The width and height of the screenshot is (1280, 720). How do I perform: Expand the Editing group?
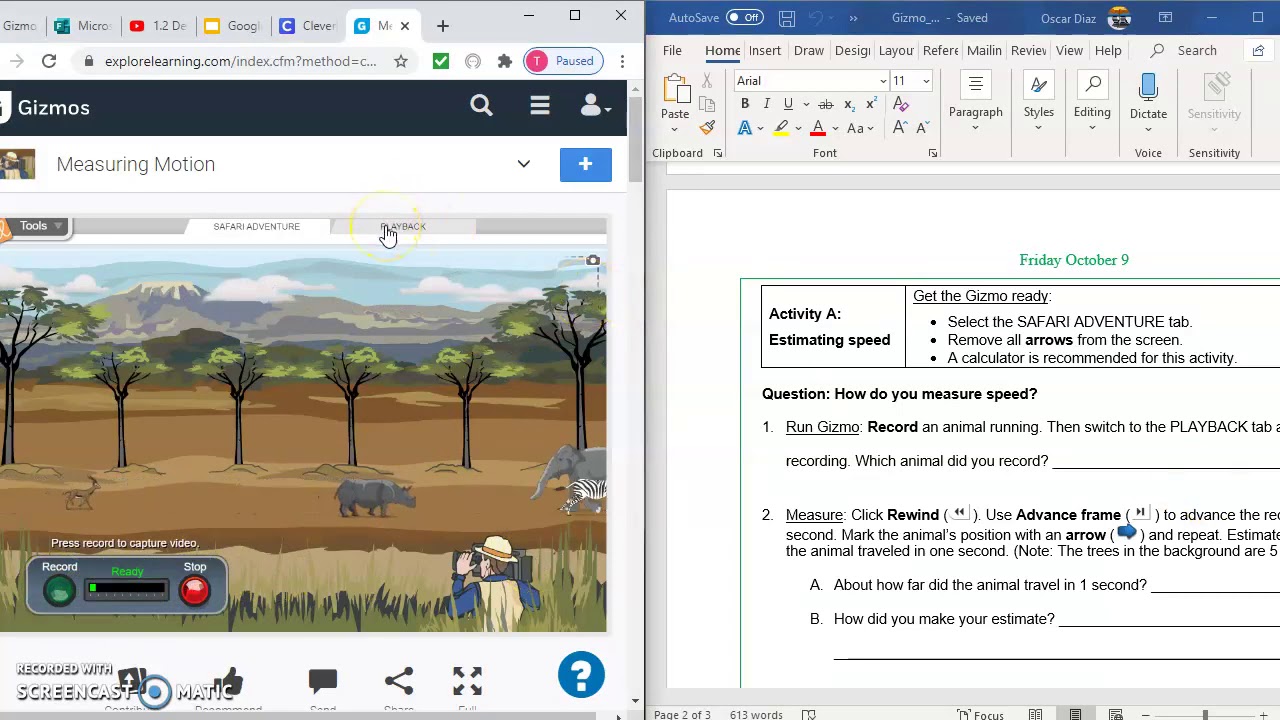[1092, 101]
